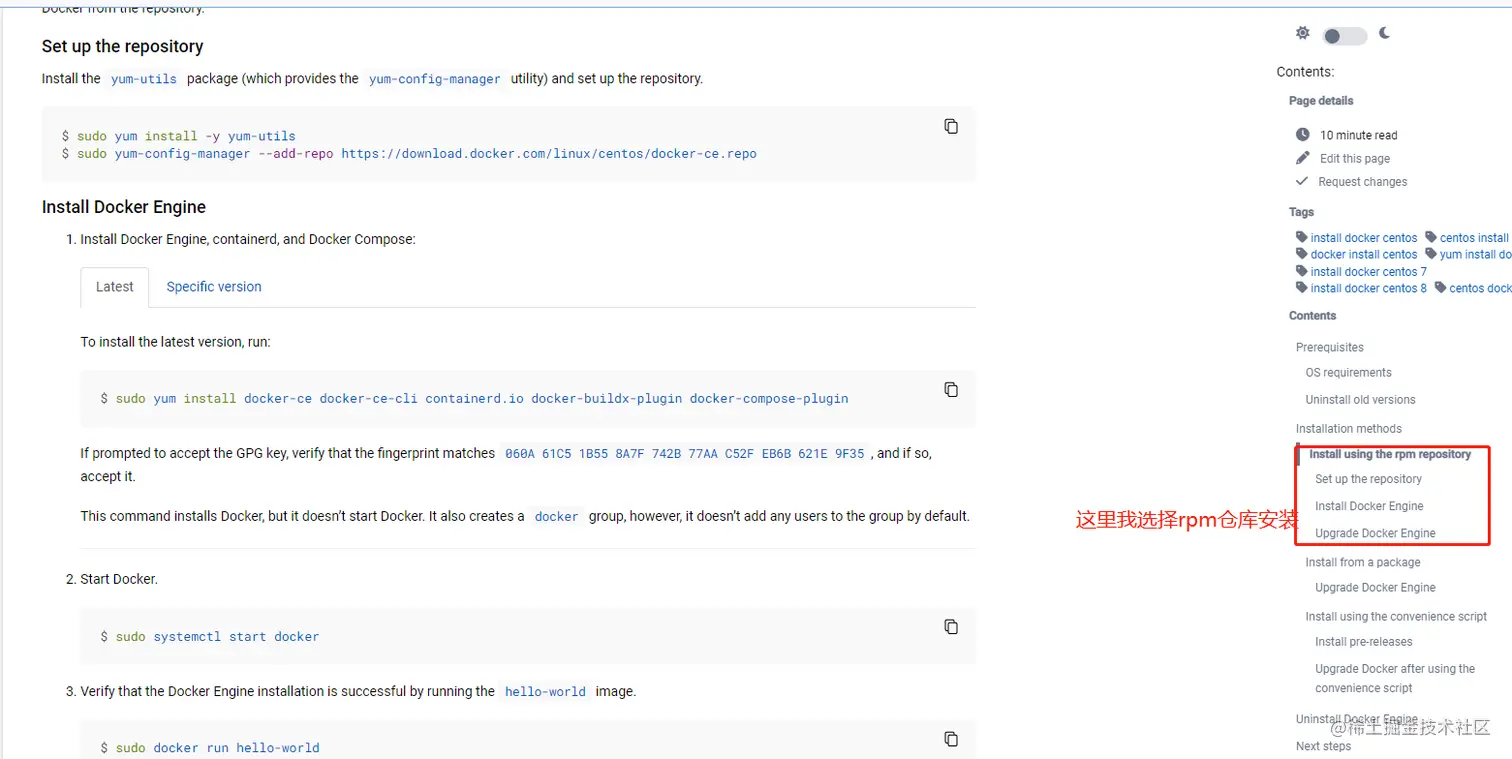Screen dimensions: 1512x759
Task: Go to Install Docker Engine contents entry
Action: point(1369,507)
